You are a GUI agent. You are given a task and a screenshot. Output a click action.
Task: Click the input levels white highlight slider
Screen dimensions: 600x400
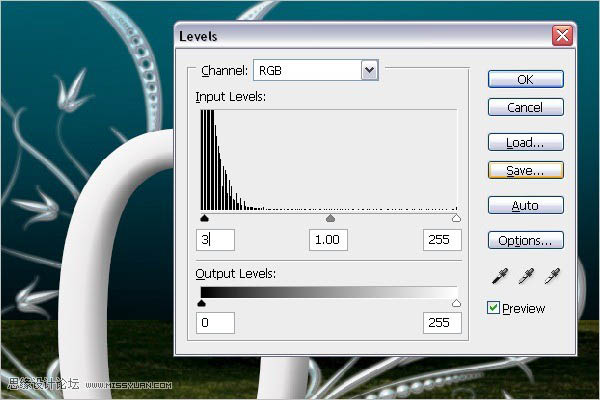(x=457, y=216)
